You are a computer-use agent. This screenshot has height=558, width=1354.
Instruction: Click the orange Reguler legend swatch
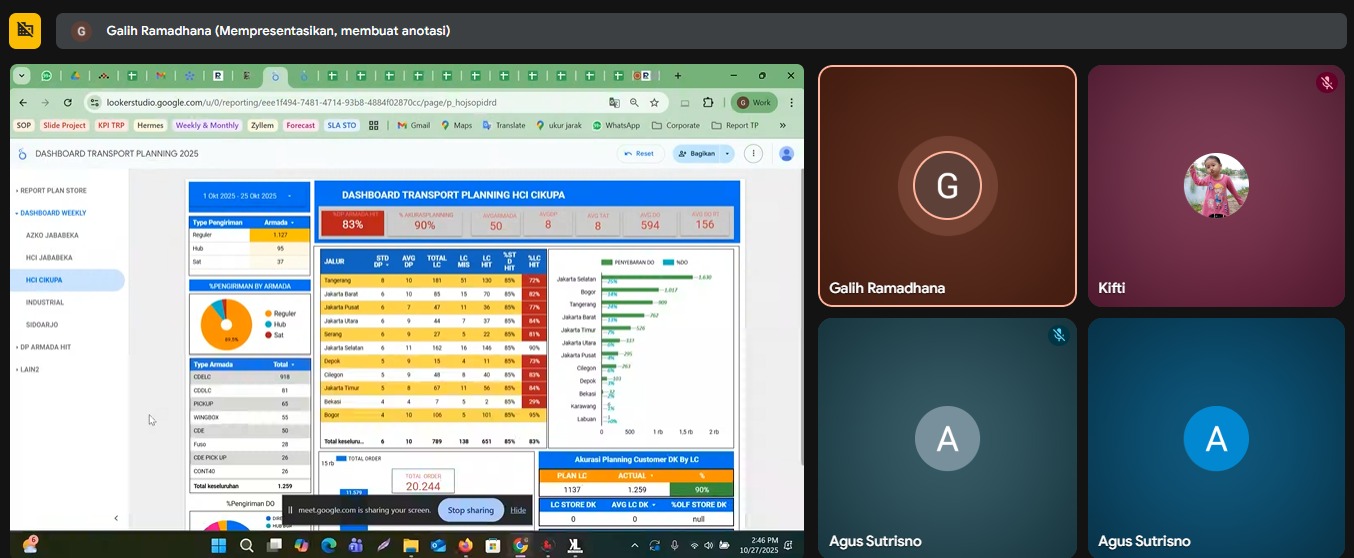click(x=268, y=314)
